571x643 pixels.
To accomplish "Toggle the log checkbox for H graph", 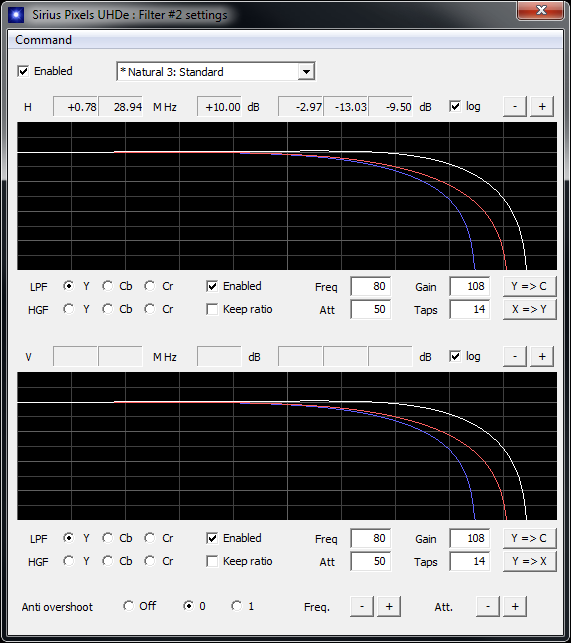I will 455,107.
